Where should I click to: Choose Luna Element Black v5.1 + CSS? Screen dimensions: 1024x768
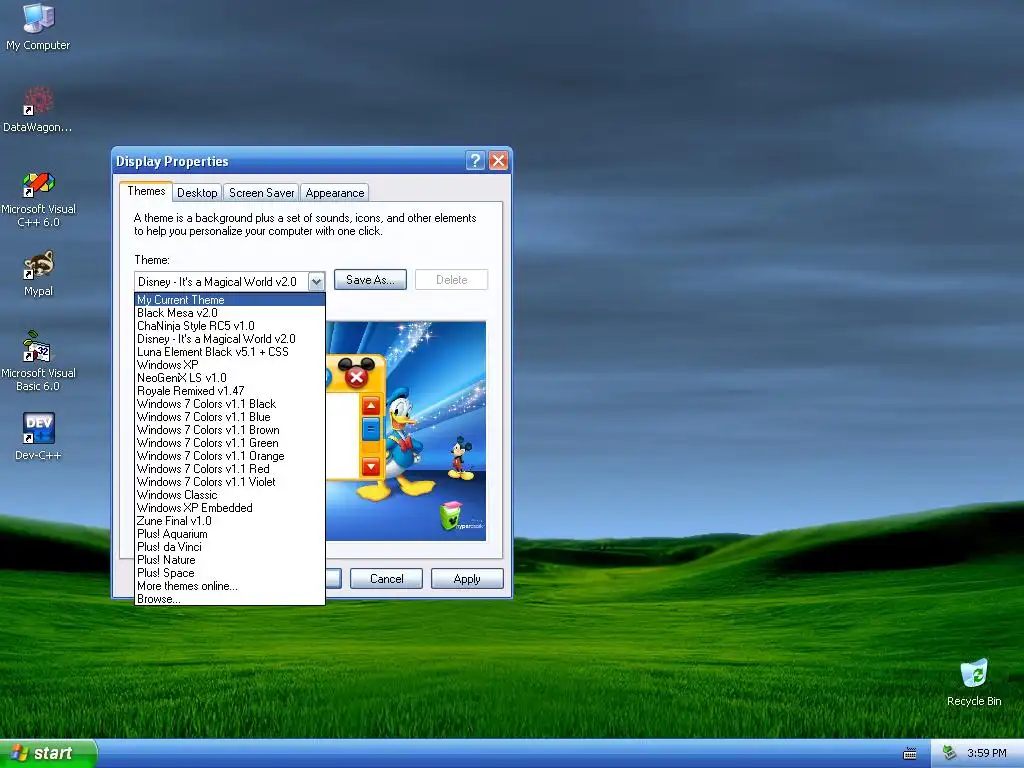coord(230,352)
